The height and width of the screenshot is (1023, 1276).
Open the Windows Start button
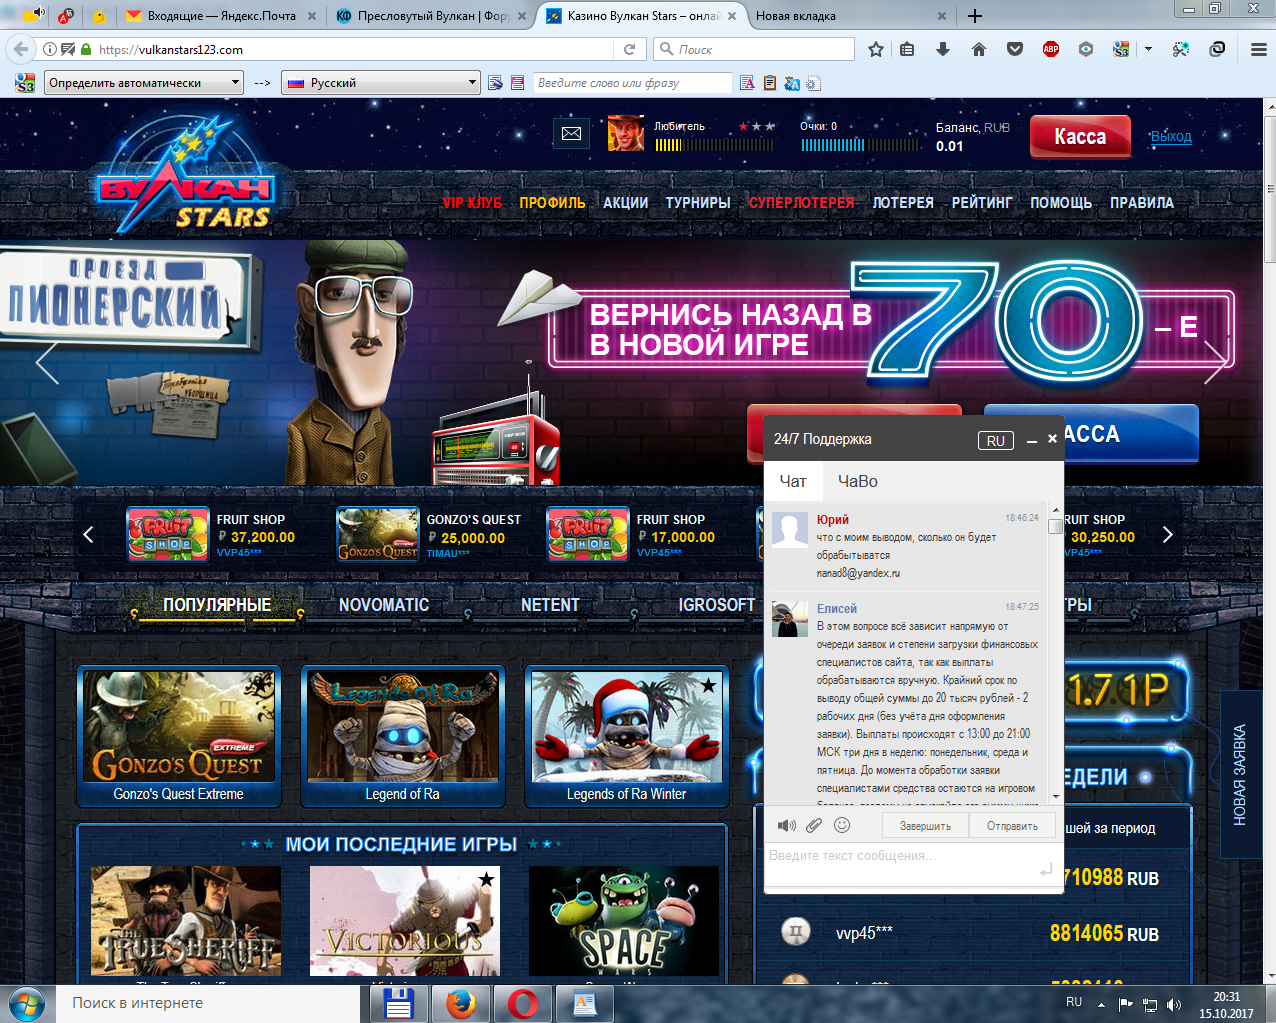coord(27,1003)
